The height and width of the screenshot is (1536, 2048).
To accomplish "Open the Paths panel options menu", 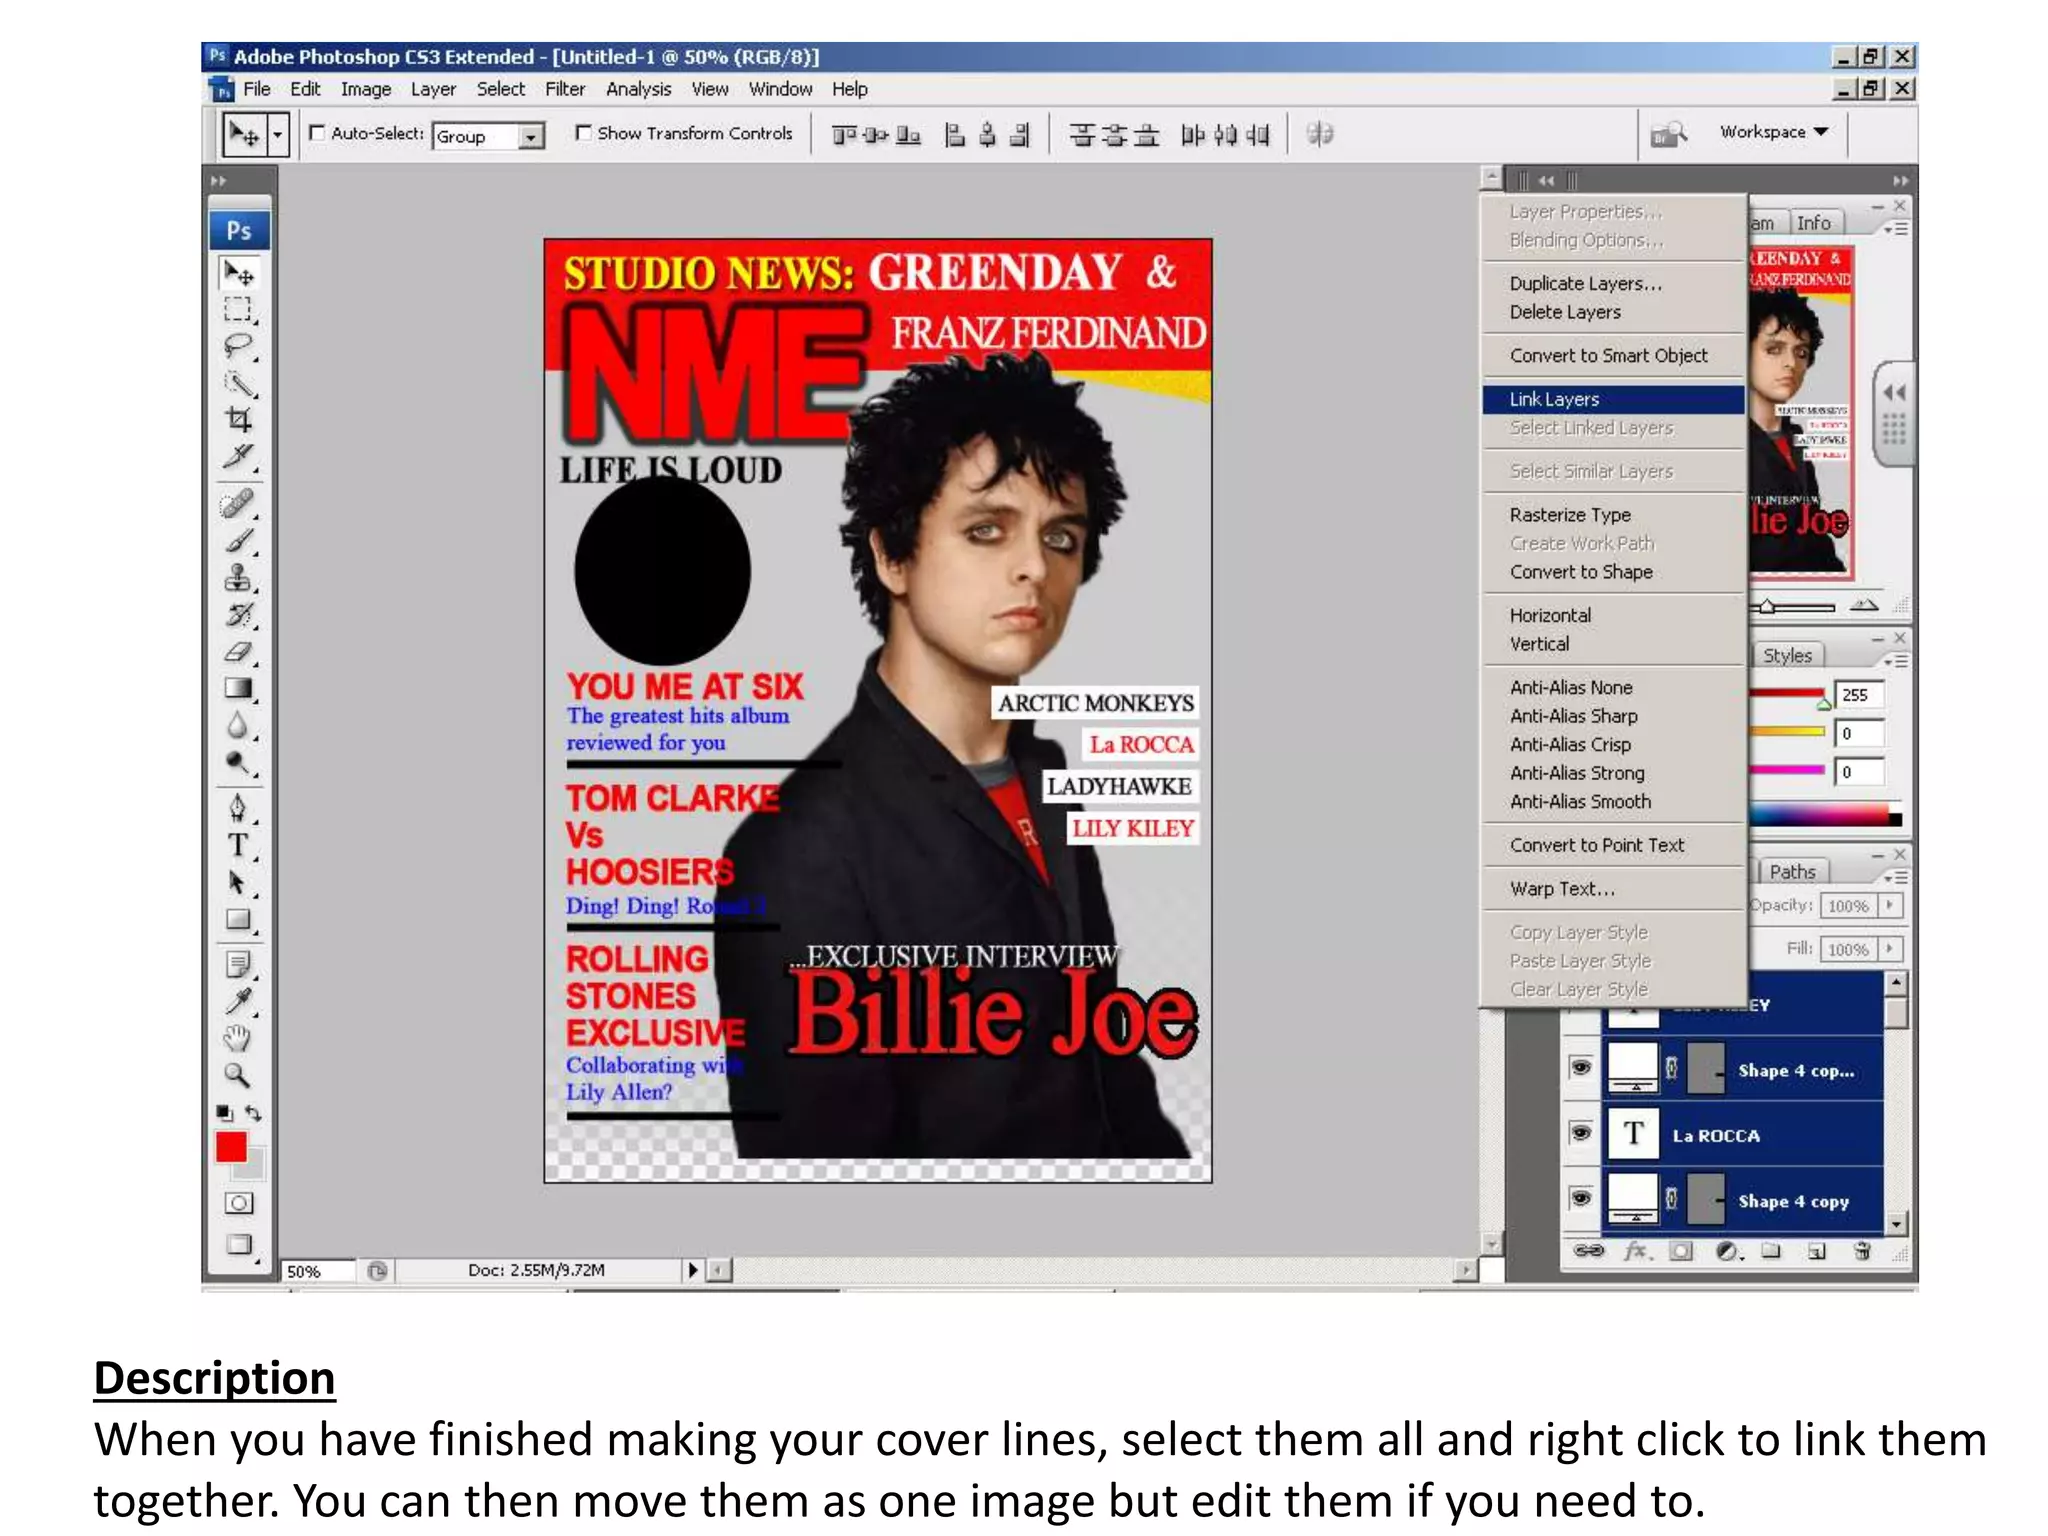I will tap(1895, 877).
